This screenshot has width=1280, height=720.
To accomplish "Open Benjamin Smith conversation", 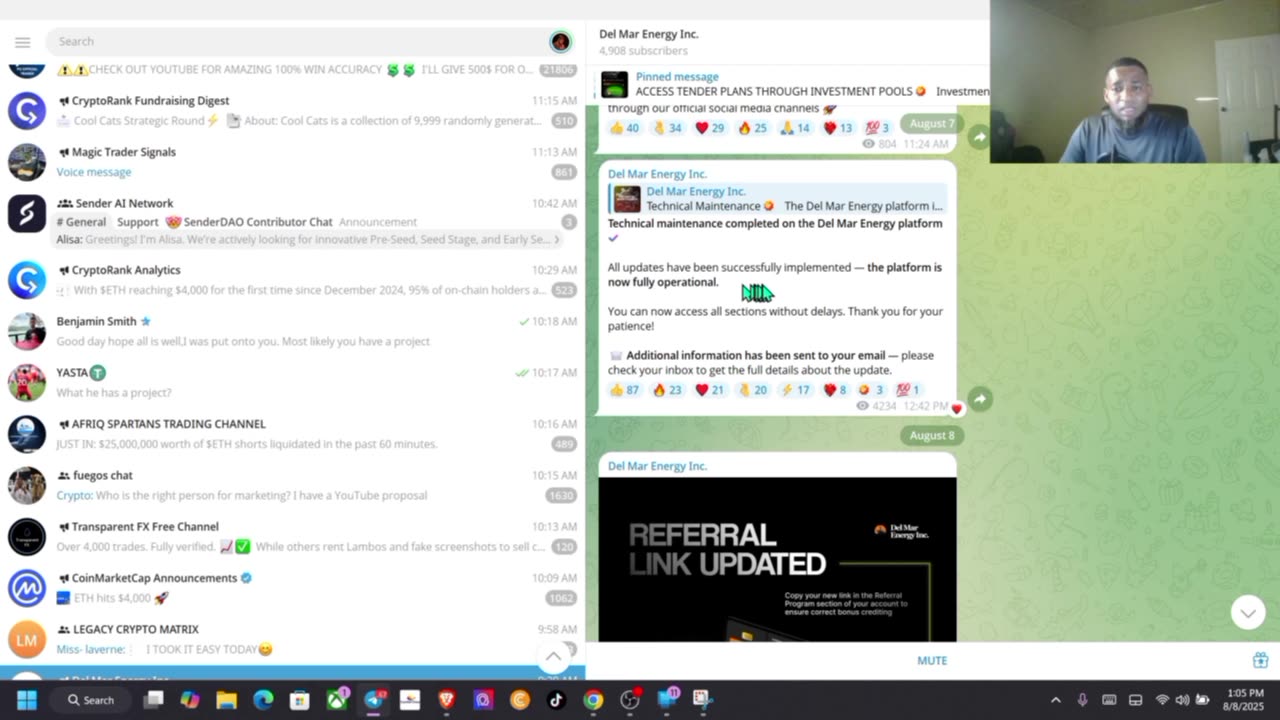I will pos(292,331).
